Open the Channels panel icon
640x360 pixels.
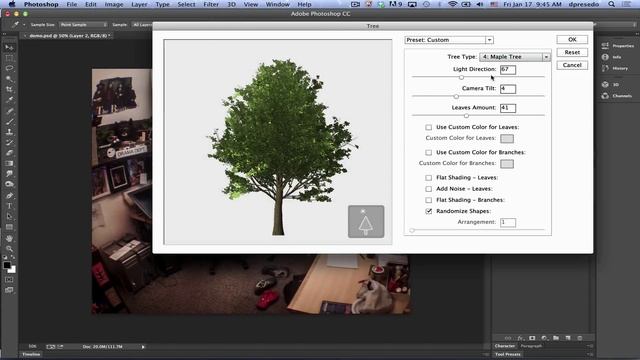pyautogui.click(x=605, y=96)
